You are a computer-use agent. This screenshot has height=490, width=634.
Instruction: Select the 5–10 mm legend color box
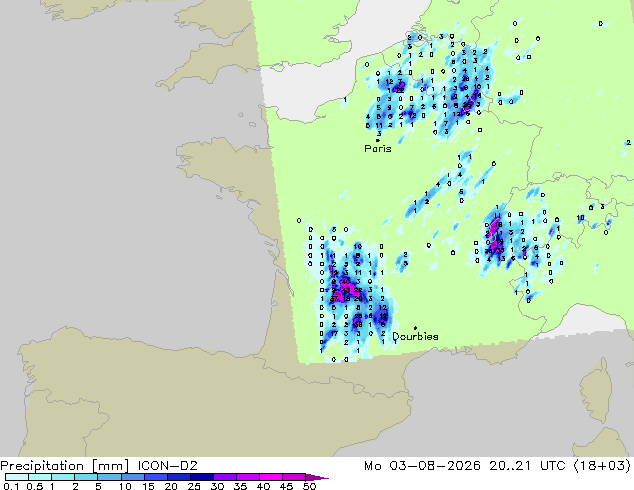tap(109, 477)
